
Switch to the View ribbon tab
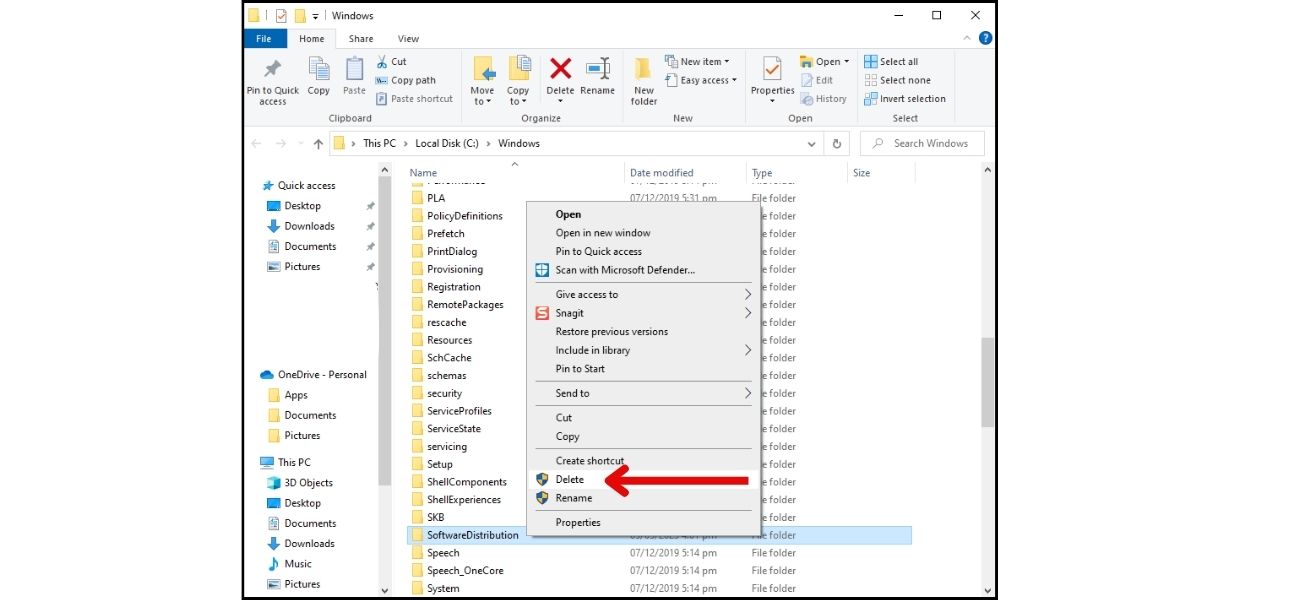(407, 38)
